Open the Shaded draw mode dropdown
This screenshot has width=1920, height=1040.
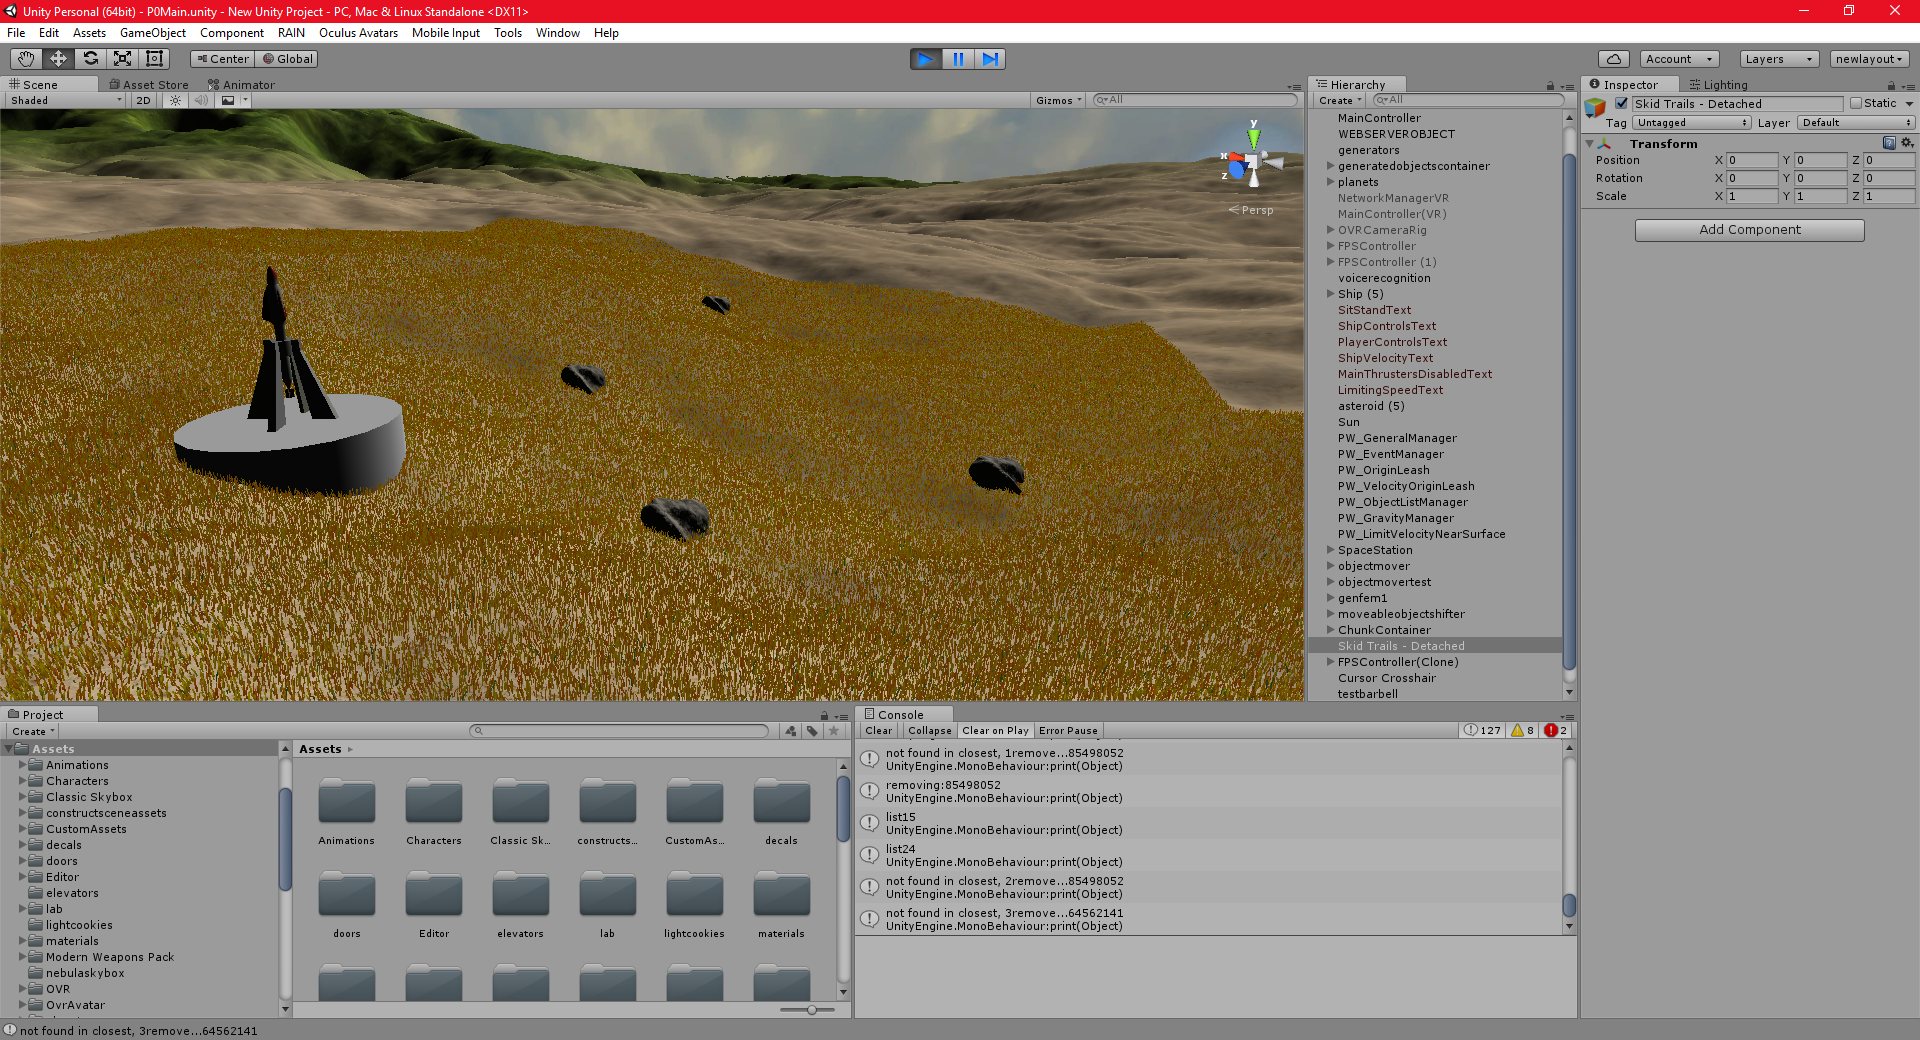(x=66, y=100)
